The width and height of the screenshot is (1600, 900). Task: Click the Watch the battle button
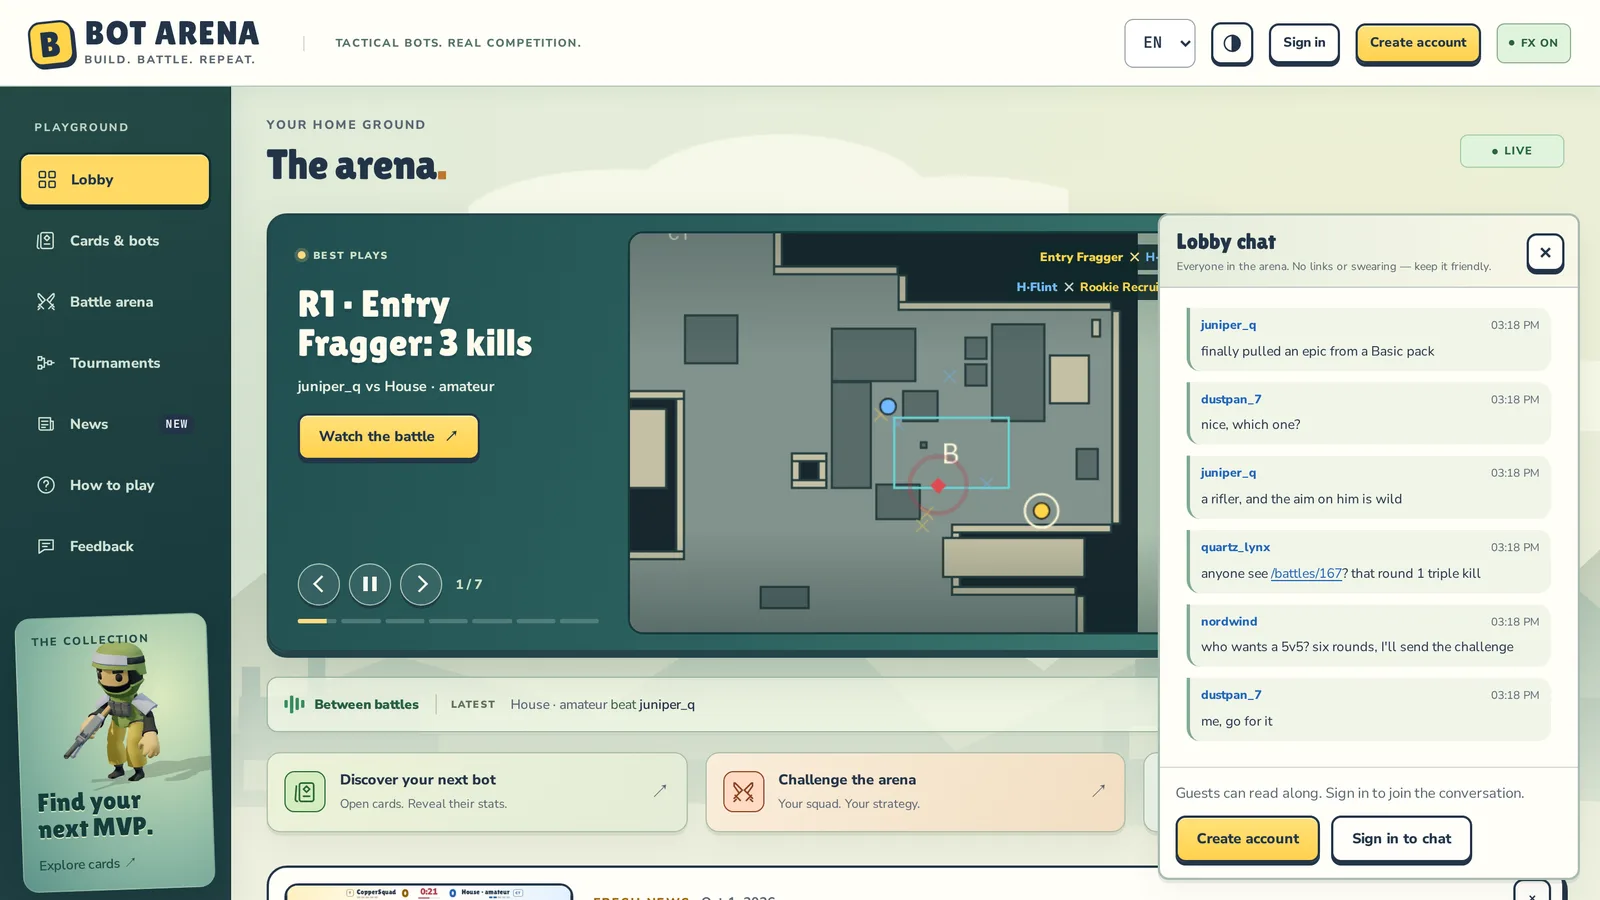[388, 437]
